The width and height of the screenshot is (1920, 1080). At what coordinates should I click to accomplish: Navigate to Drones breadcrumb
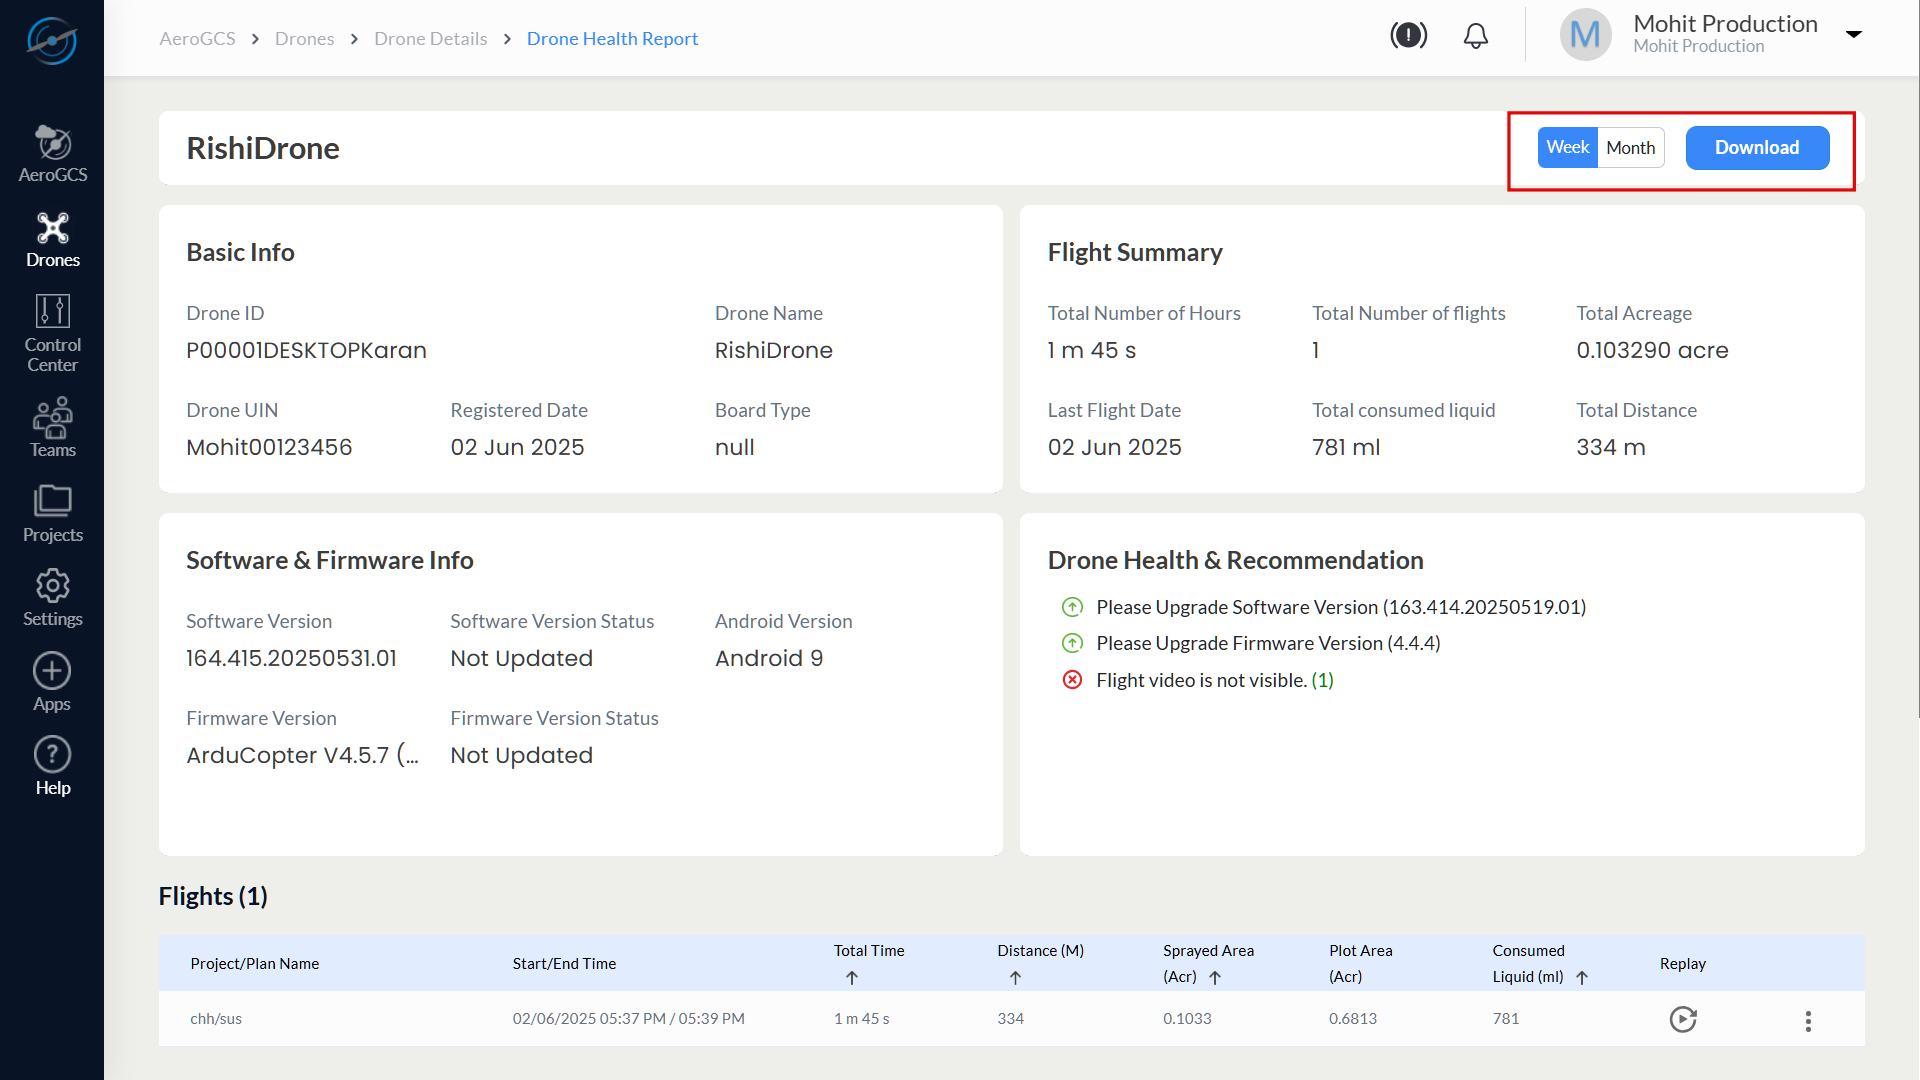pos(304,38)
